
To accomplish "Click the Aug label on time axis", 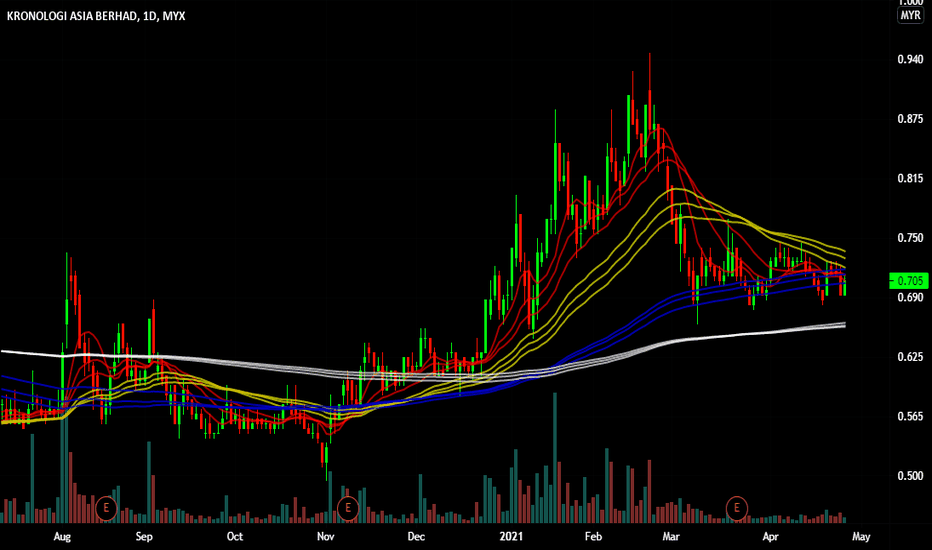I will tap(62, 536).
